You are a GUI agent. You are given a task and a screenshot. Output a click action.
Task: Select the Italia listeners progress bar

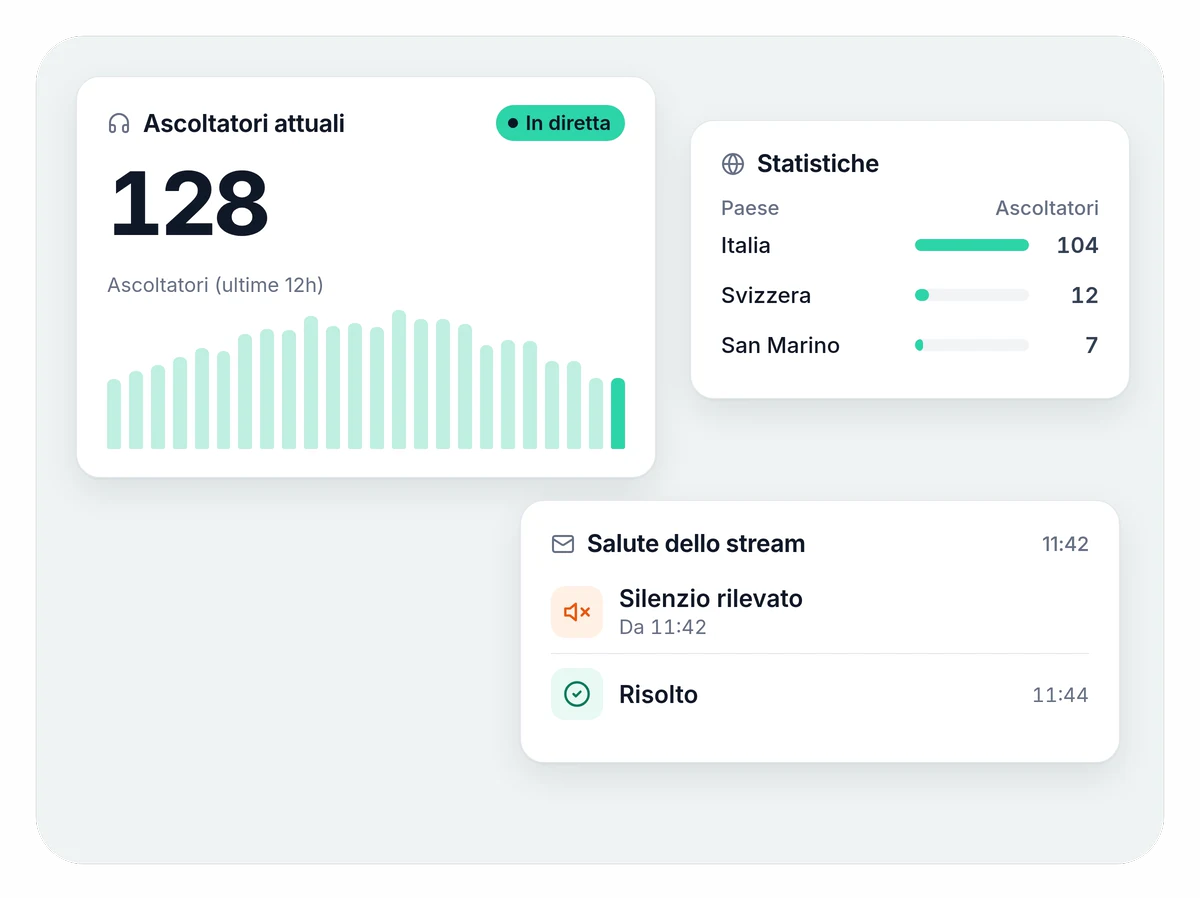coord(972,245)
